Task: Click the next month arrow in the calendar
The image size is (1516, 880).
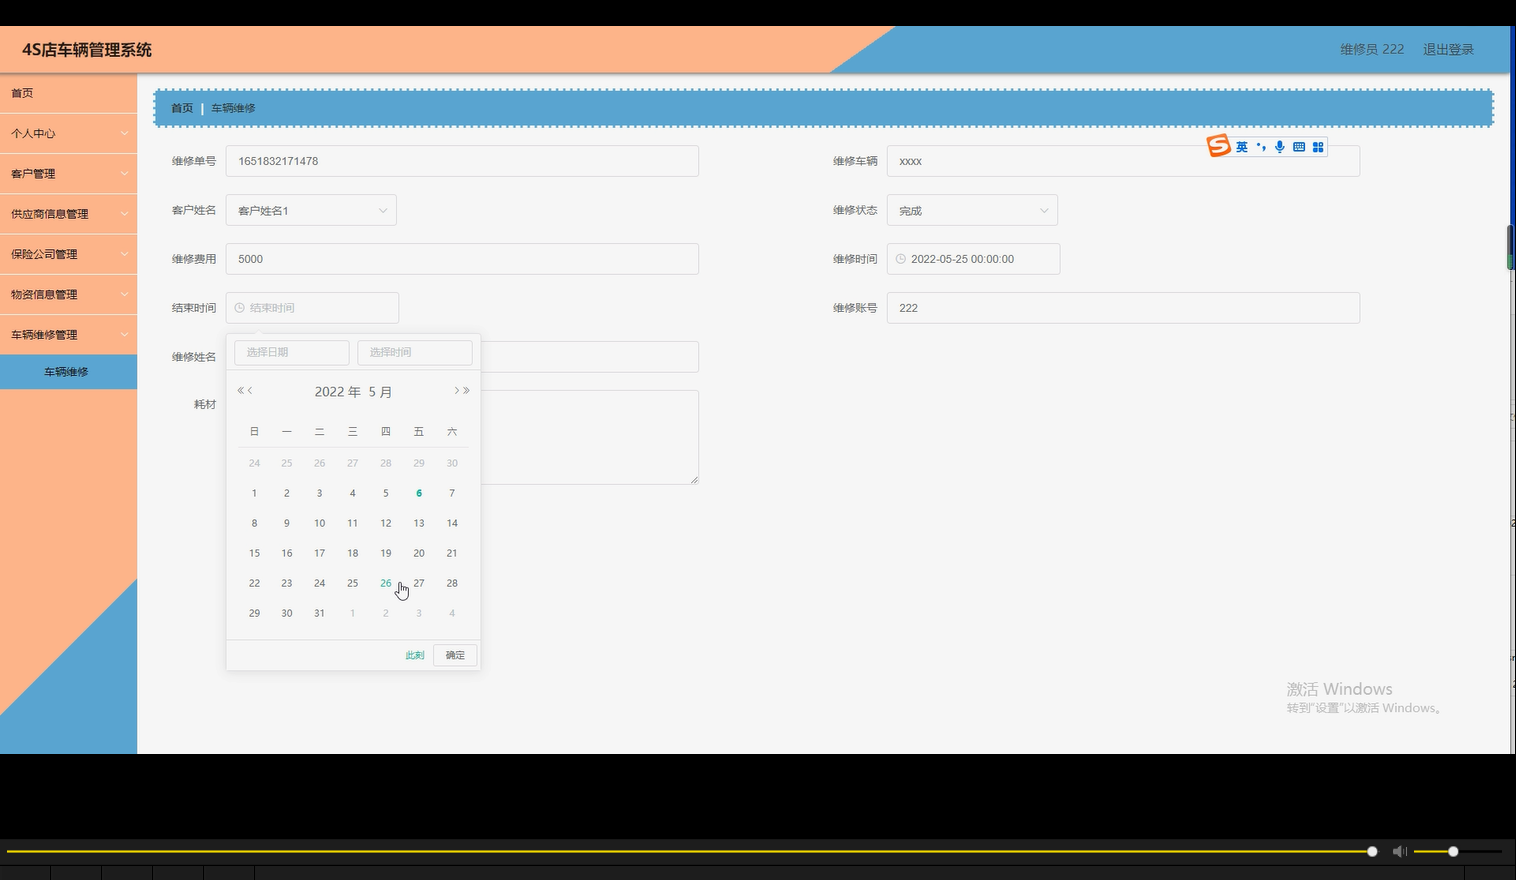Action: pyautogui.click(x=457, y=391)
